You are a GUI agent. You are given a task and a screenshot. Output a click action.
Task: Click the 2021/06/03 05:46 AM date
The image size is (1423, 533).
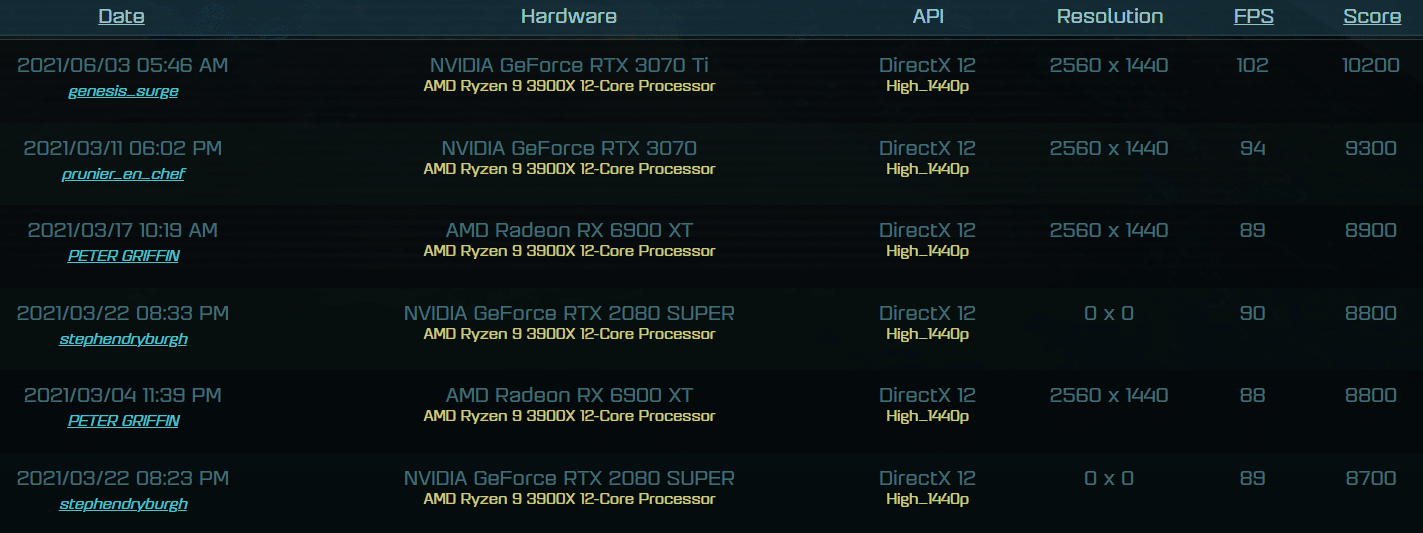pyautogui.click(x=123, y=65)
